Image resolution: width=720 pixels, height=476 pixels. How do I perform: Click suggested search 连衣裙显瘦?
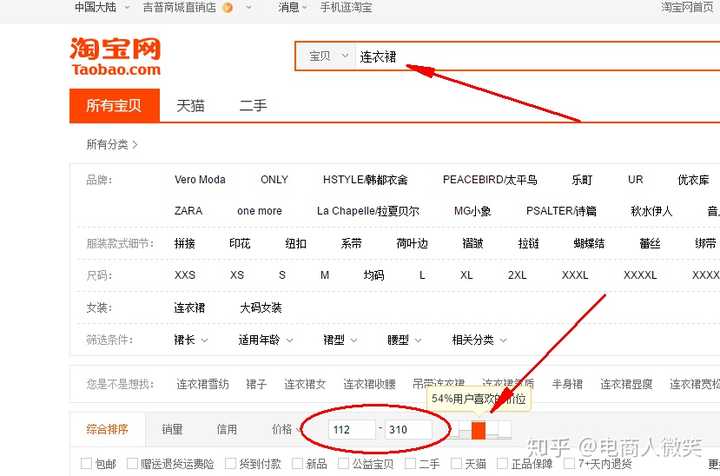pos(626,384)
